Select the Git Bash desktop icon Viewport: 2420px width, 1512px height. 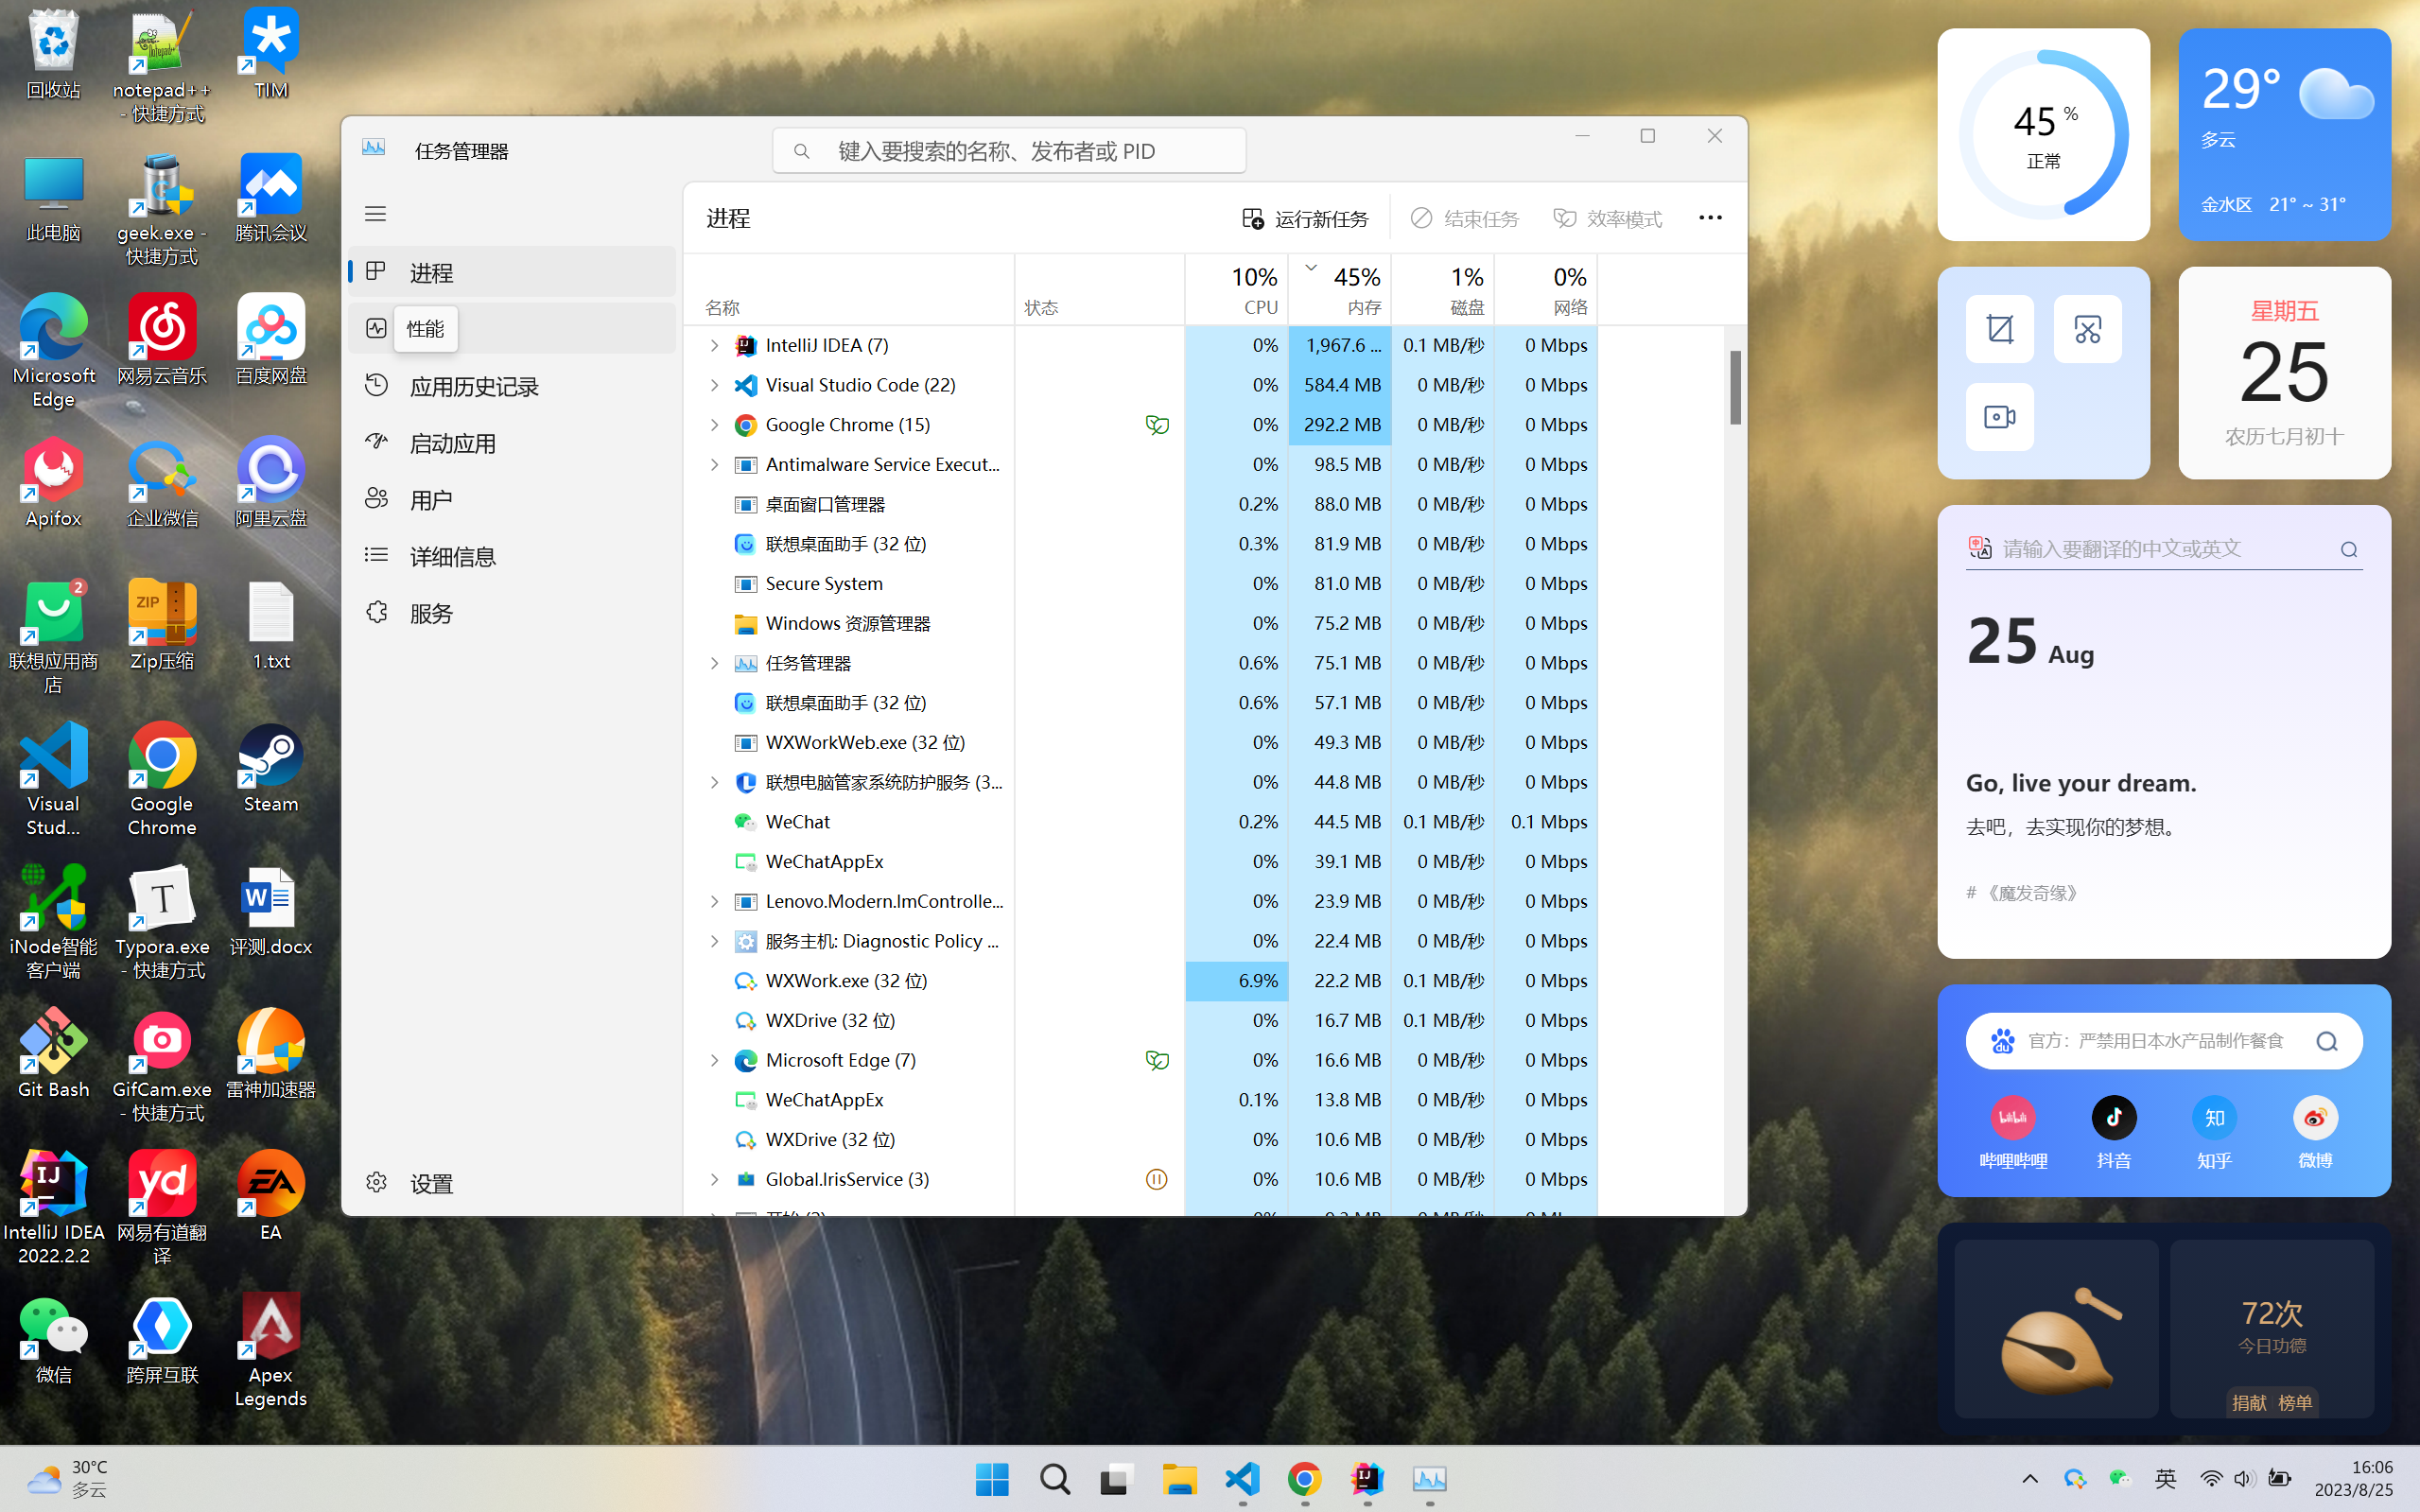click(53, 1054)
